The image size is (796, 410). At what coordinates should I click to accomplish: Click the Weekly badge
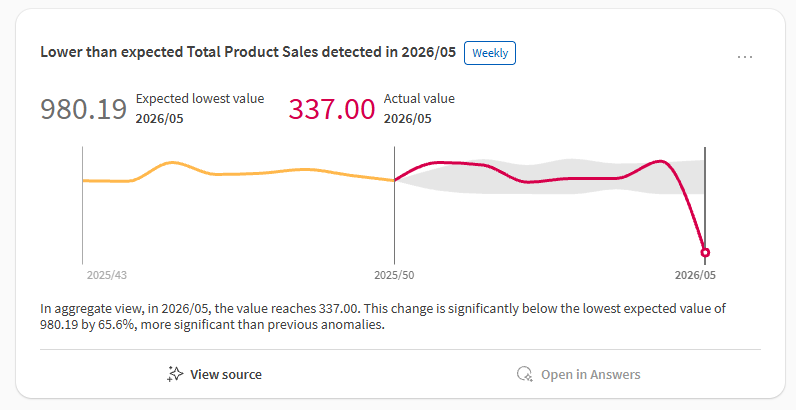click(x=490, y=53)
